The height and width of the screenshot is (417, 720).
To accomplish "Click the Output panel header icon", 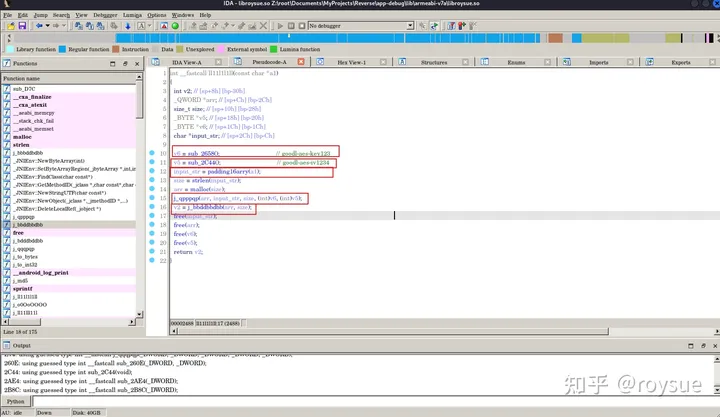I will (6, 345).
